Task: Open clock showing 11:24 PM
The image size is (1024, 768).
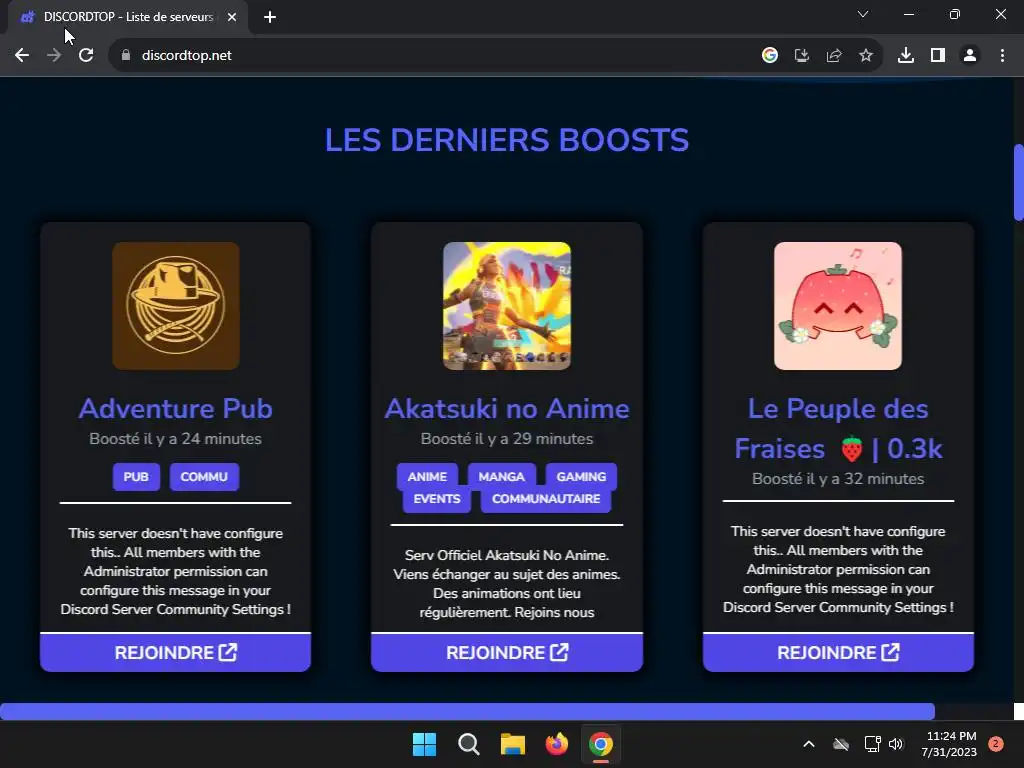Action: (x=949, y=744)
